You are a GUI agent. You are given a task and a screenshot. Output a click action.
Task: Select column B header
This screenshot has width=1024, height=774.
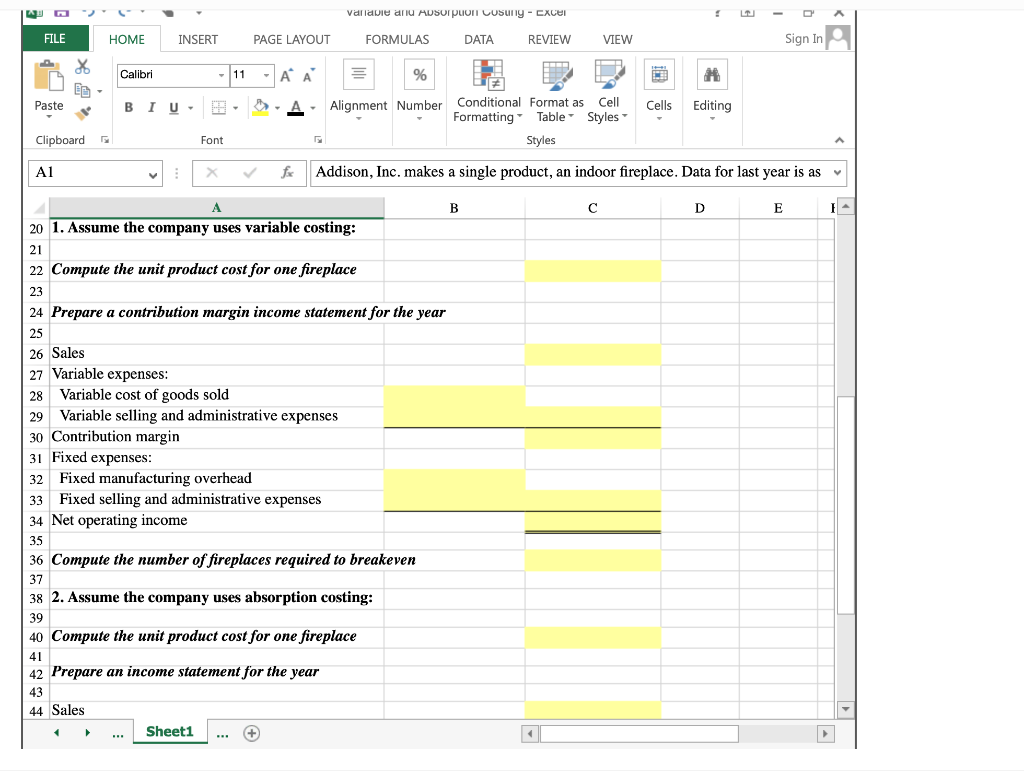[x=454, y=208]
